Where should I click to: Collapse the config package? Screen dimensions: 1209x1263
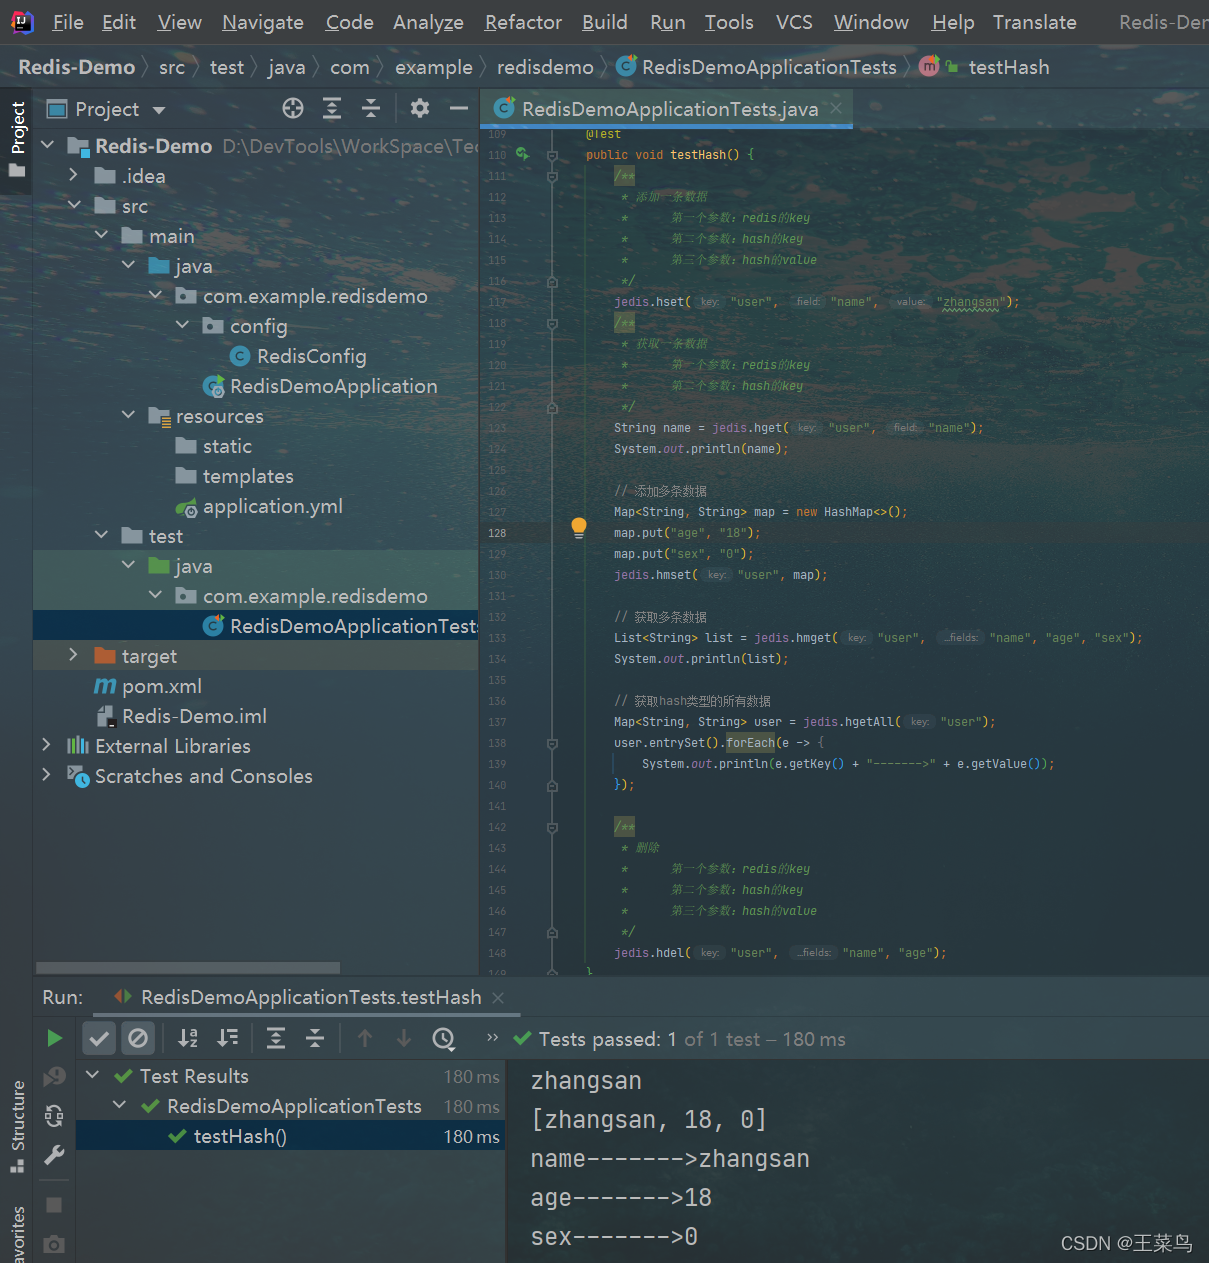[182, 326]
